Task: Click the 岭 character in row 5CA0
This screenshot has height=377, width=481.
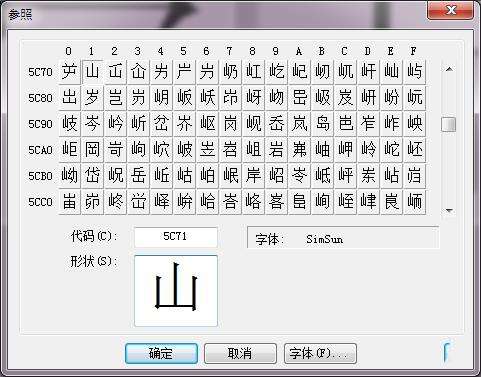Action: coord(368,150)
